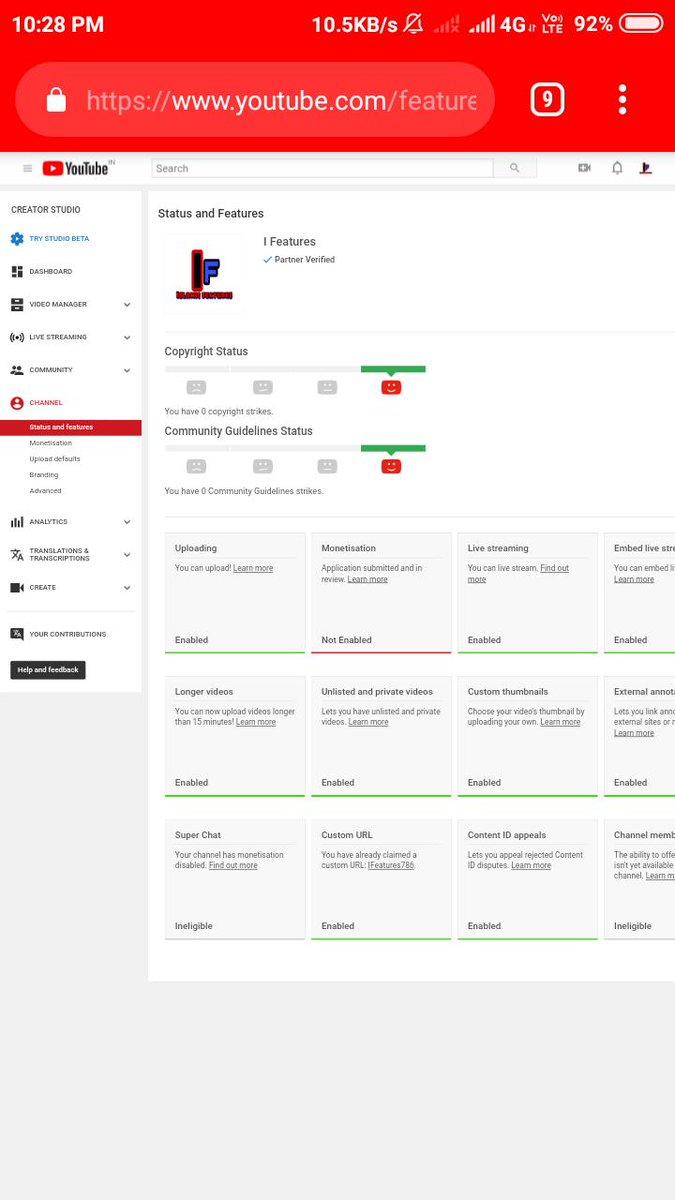Open Learn more in Longer videos card
The image size is (675, 1200).
pyautogui.click(x=256, y=722)
